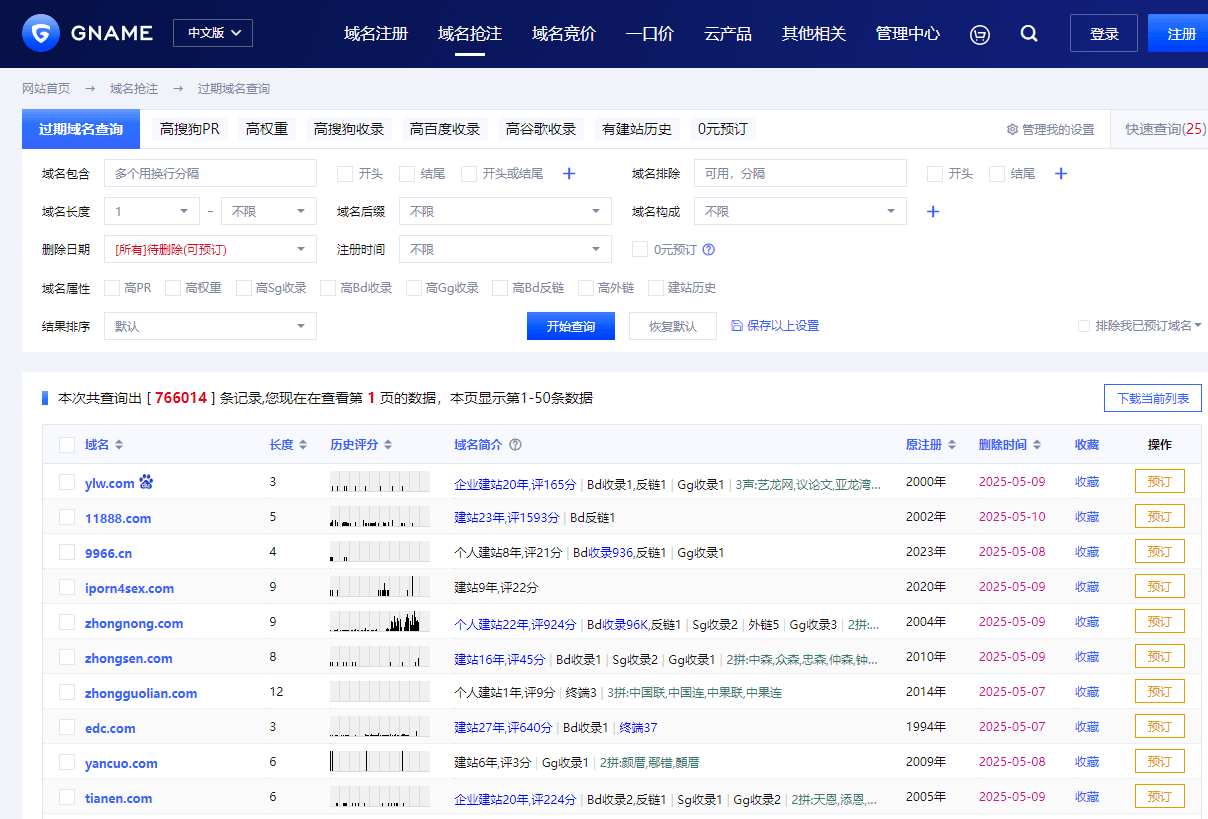Check the 建站历史 attribute box
Viewport: 1208px width, 819px height.
click(x=656, y=288)
